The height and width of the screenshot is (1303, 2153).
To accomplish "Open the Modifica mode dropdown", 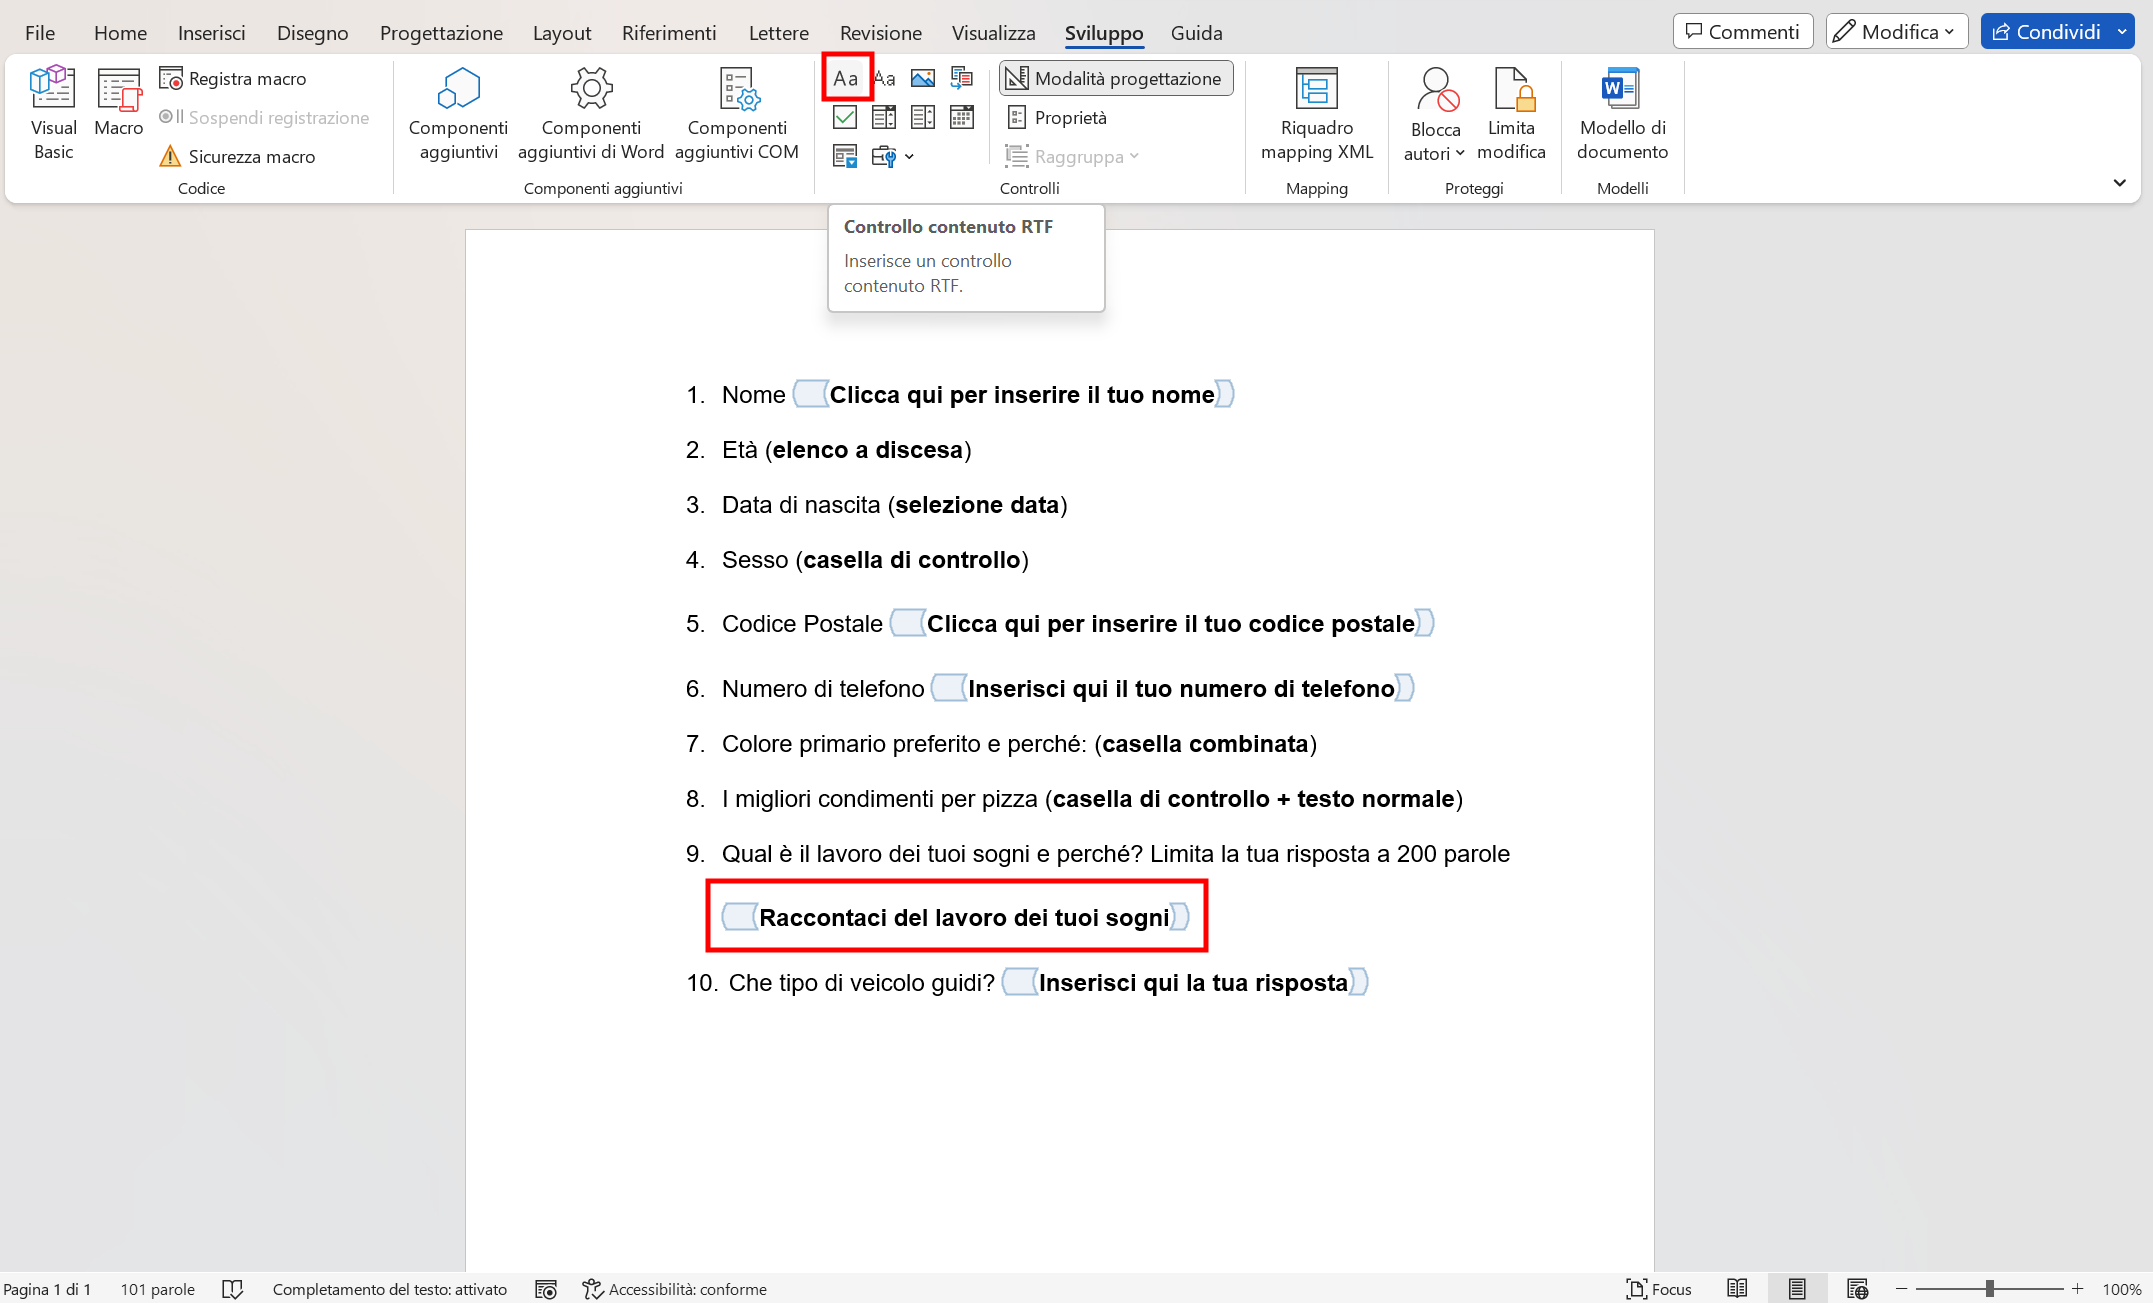I will (x=1946, y=30).
